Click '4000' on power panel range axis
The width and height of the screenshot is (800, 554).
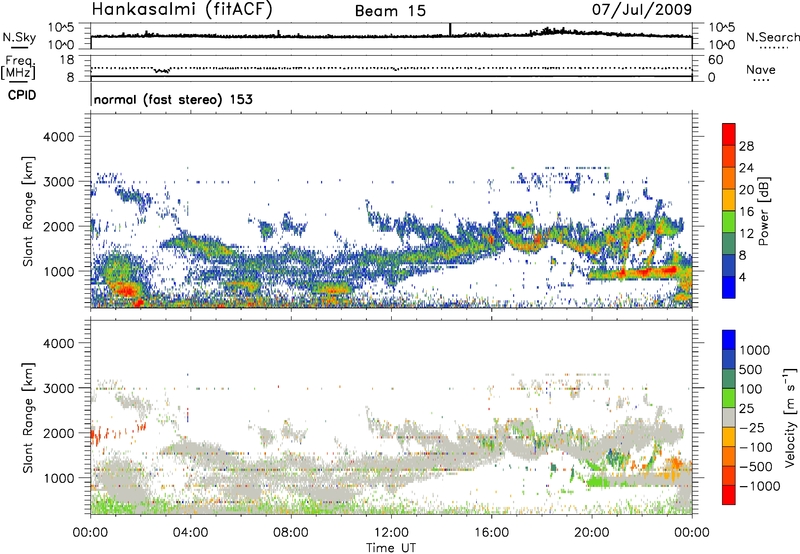pos(58,137)
